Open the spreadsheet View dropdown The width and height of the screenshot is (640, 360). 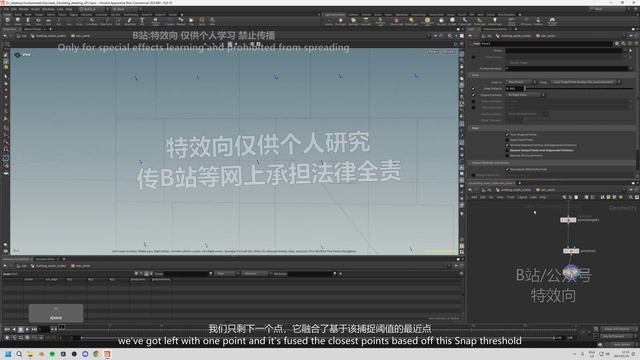click(227, 273)
